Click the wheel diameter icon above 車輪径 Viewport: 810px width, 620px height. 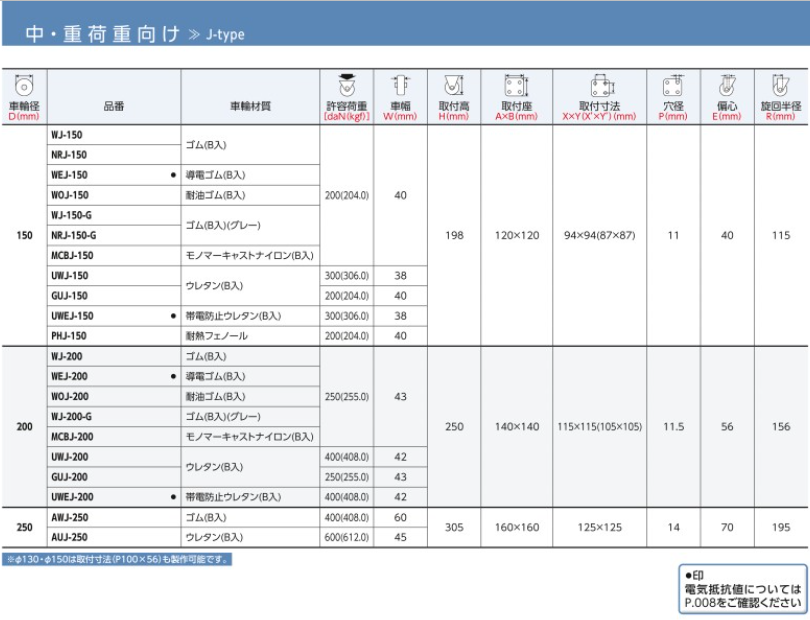click(23, 86)
